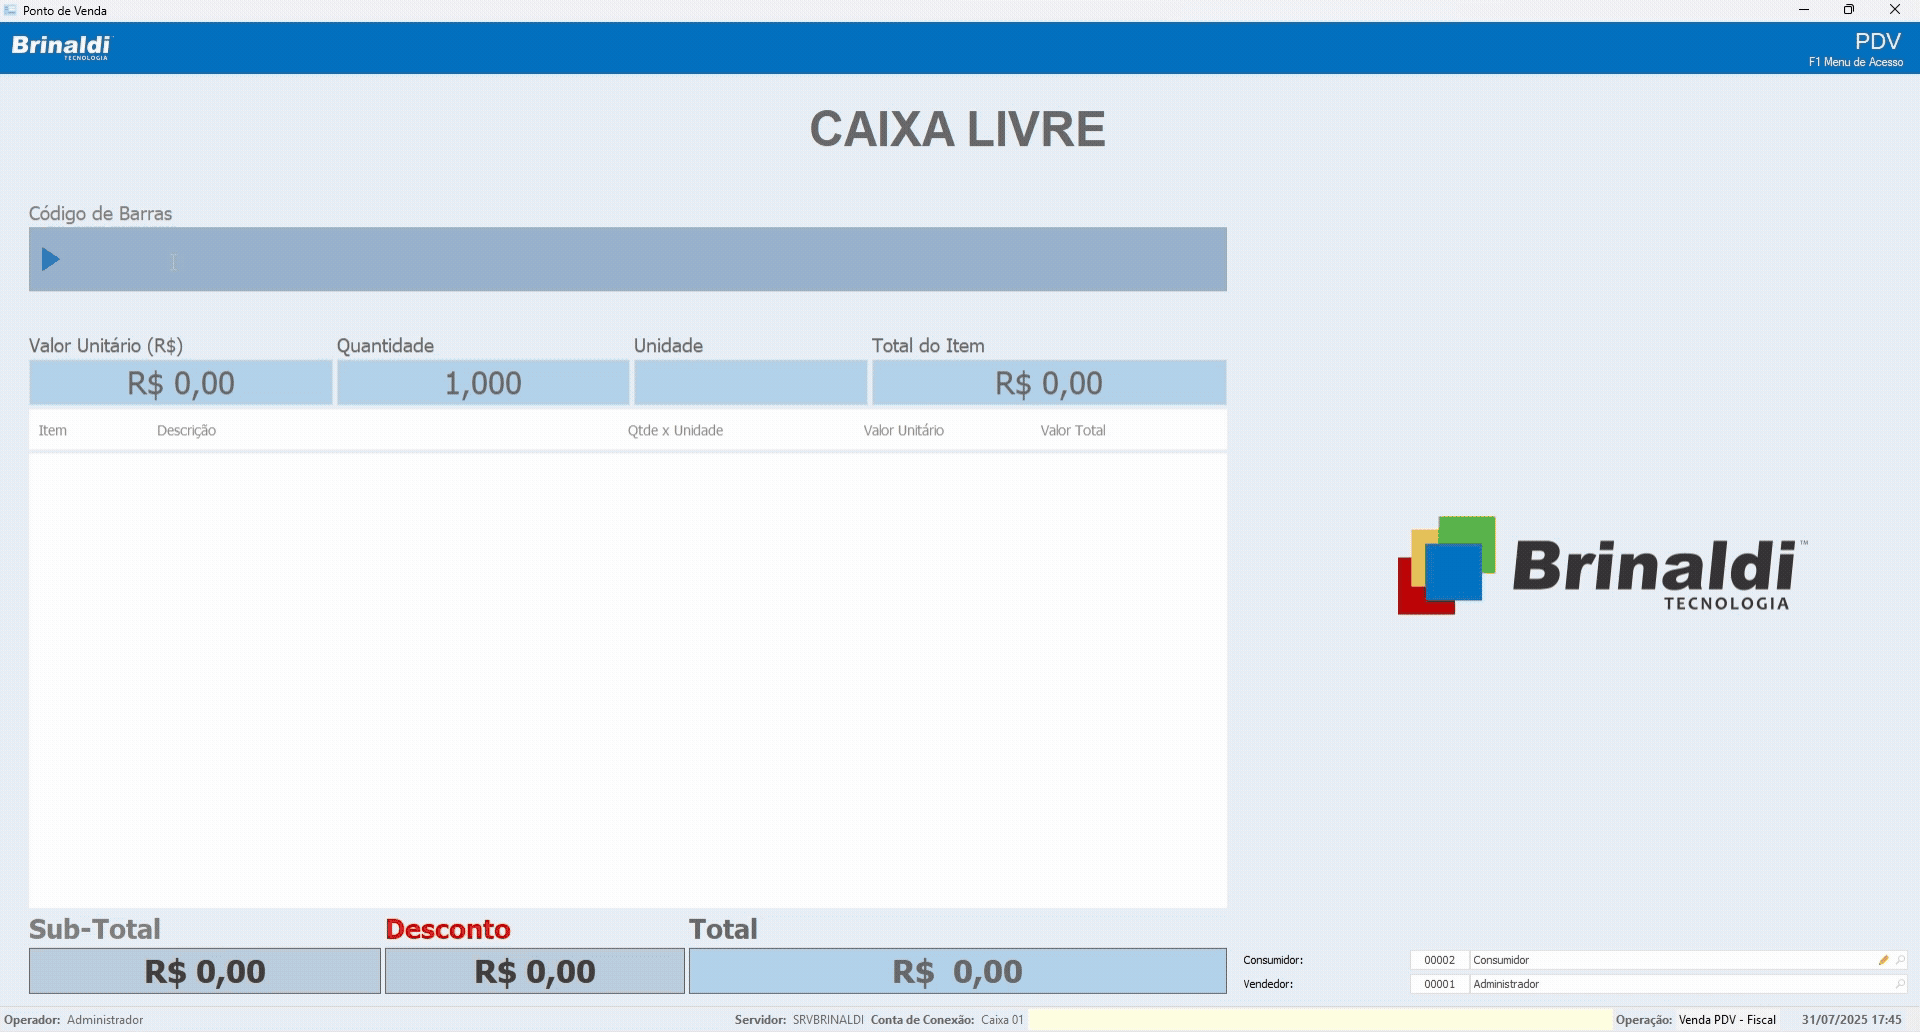This screenshot has height=1032, width=1920.
Task: Click the Qtde x Unidade column header
Action: tap(675, 431)
